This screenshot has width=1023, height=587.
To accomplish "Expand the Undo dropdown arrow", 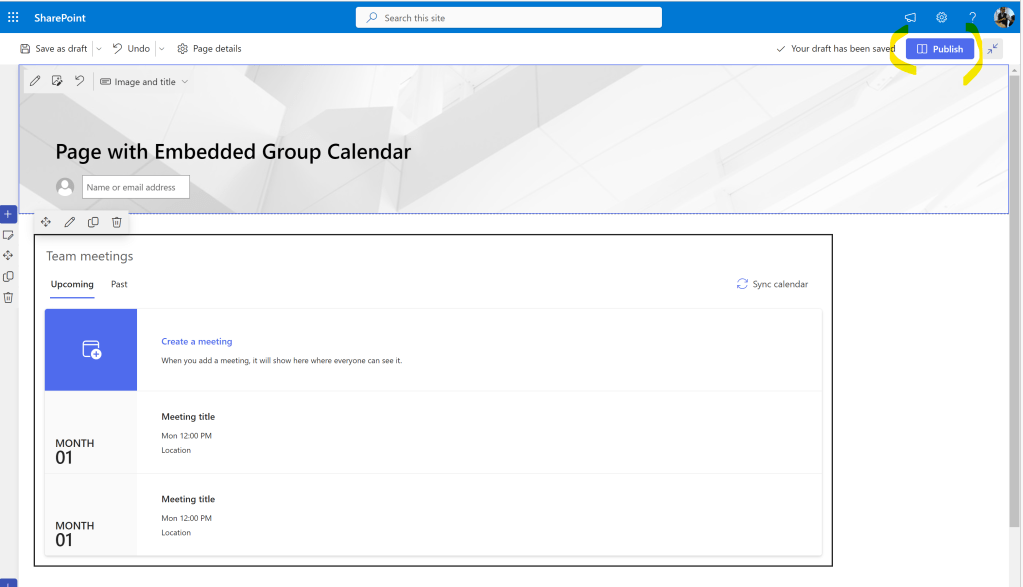I will coord(161,48).
